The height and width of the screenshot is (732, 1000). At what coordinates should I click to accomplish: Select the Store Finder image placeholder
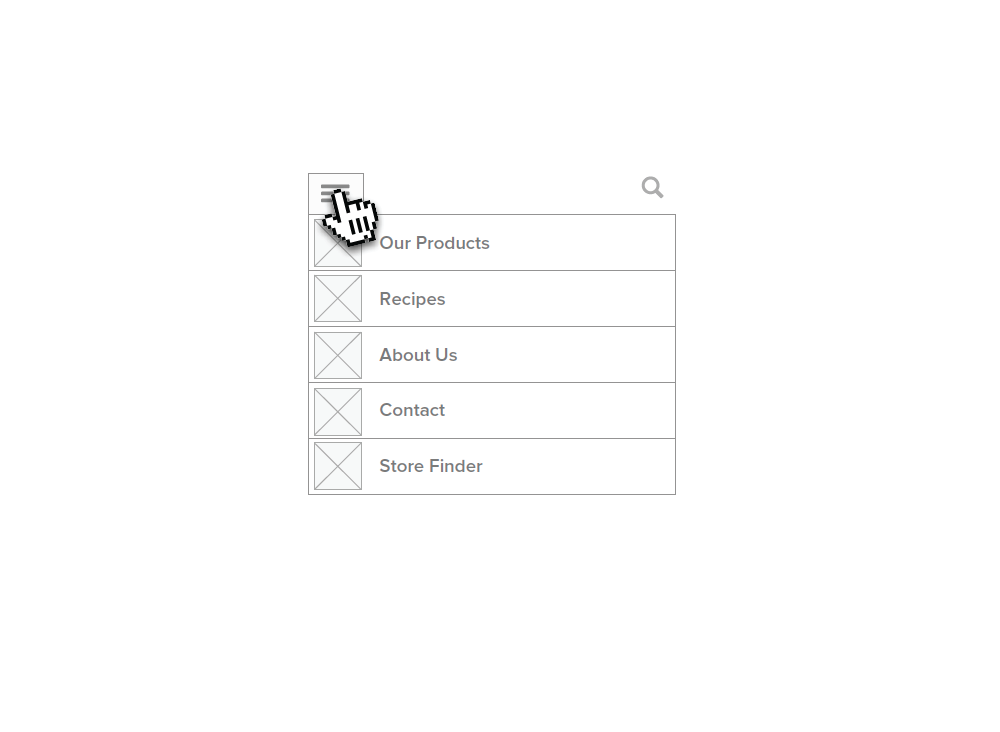pyautogui.click(x=338, y=466)
